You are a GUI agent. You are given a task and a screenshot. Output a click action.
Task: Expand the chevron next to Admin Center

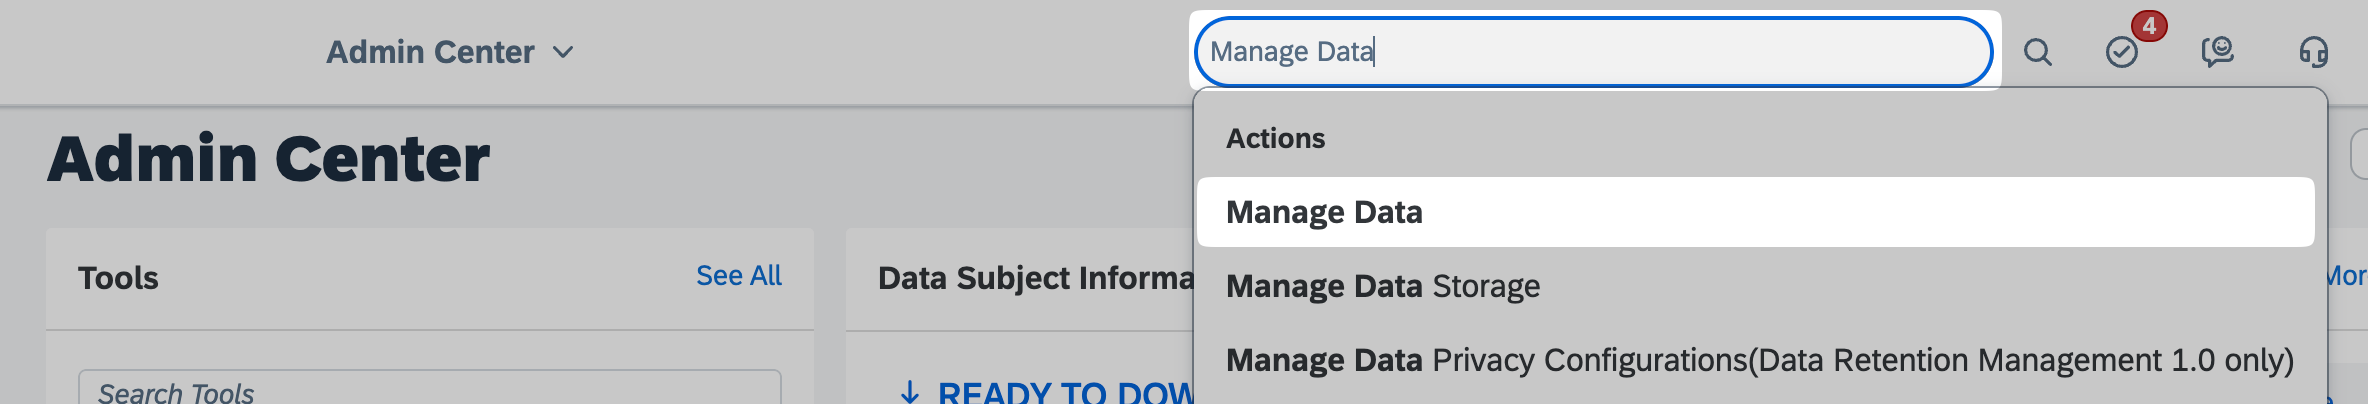click(564, 52)
